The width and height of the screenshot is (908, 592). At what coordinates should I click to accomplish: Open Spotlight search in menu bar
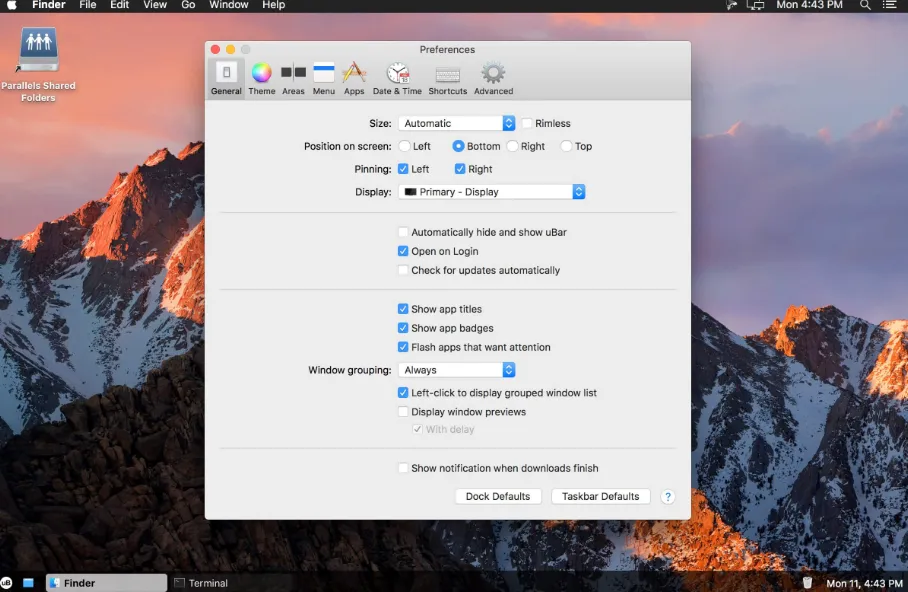point(865,5)
